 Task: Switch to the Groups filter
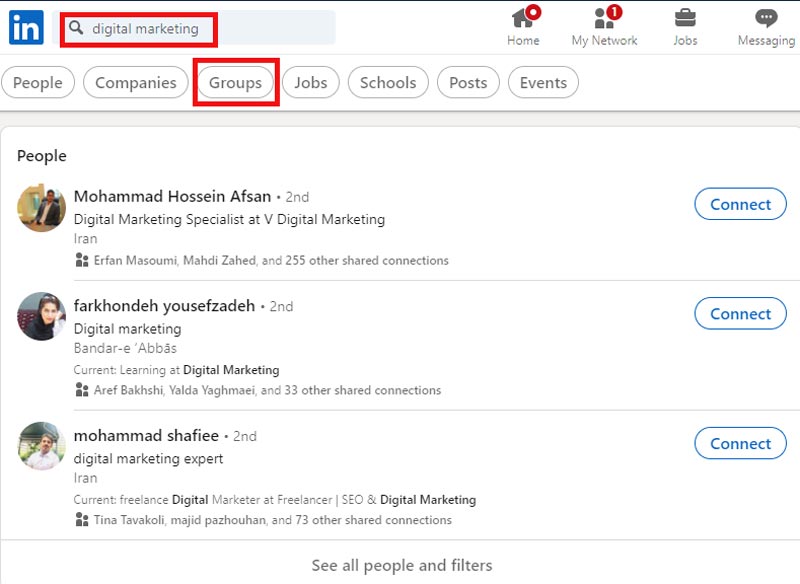[x=235, y=83]
